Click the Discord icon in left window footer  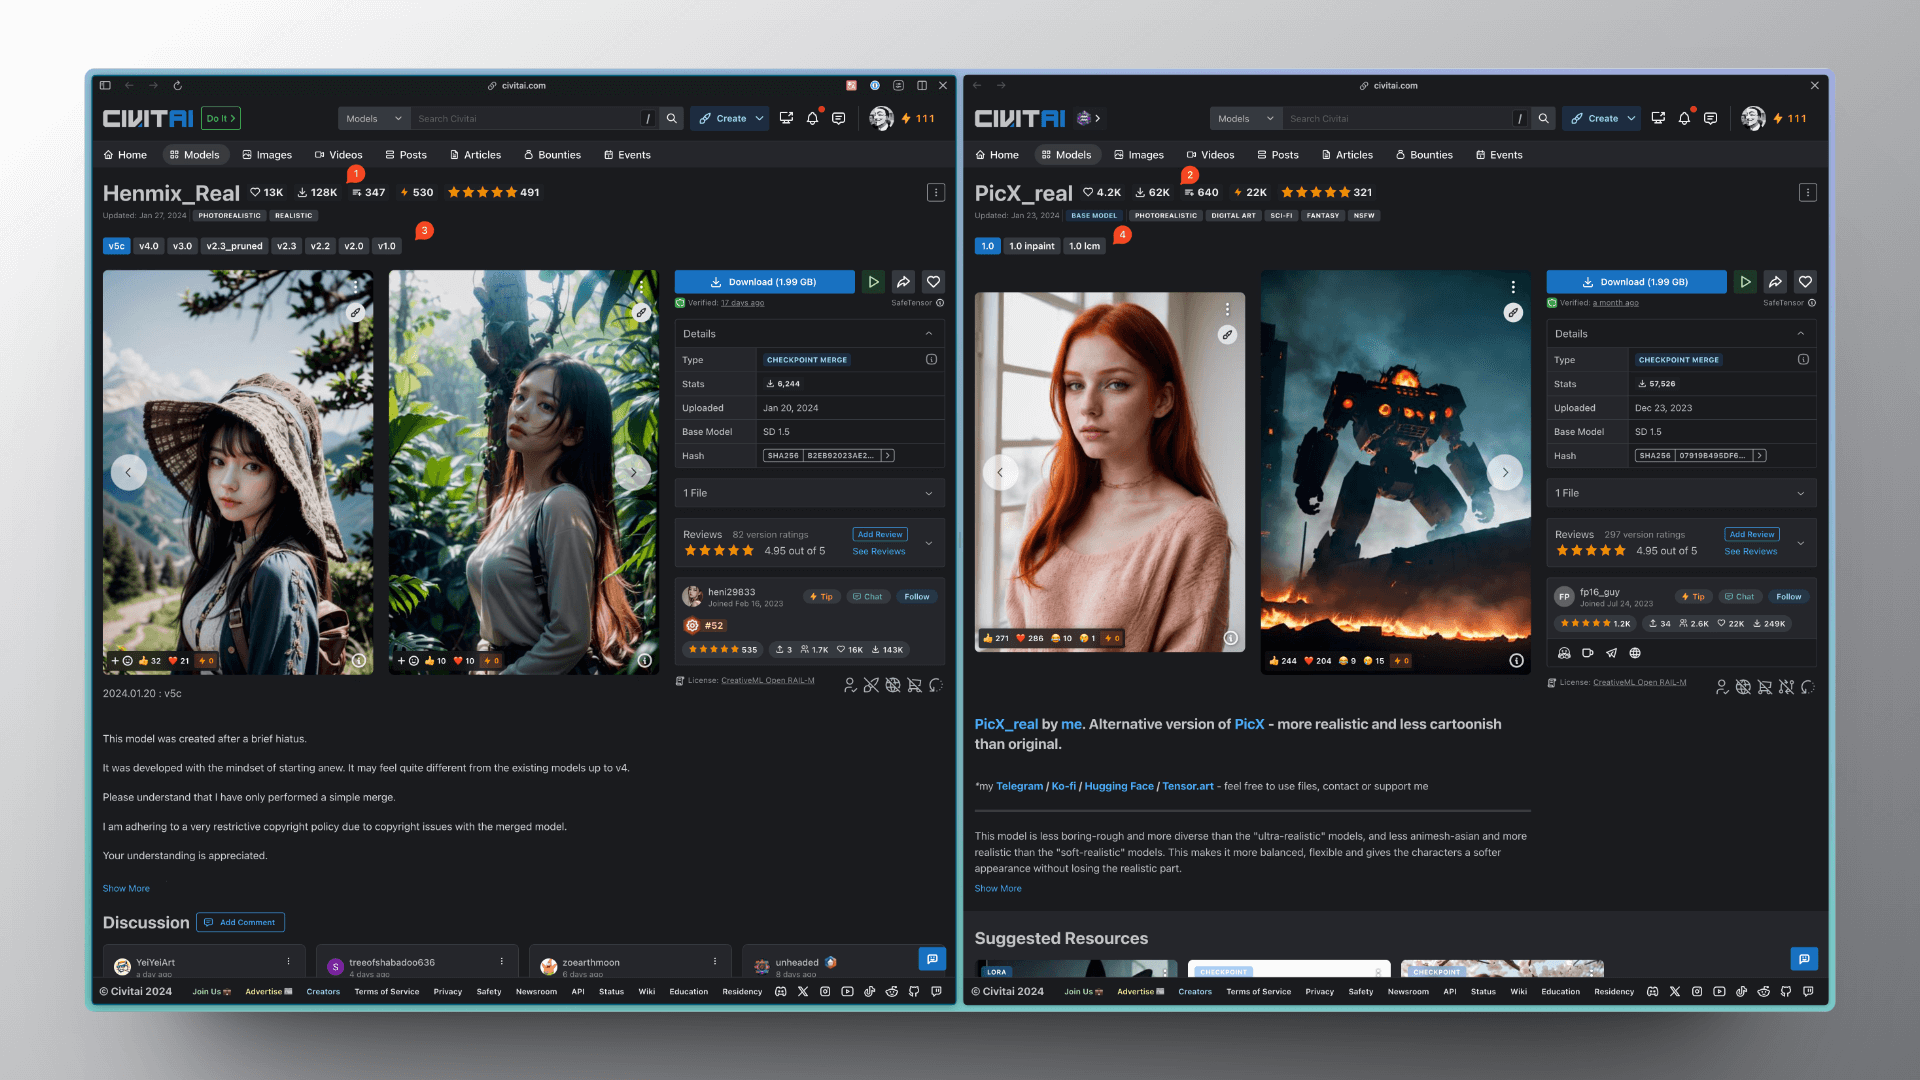coord(781,992)
